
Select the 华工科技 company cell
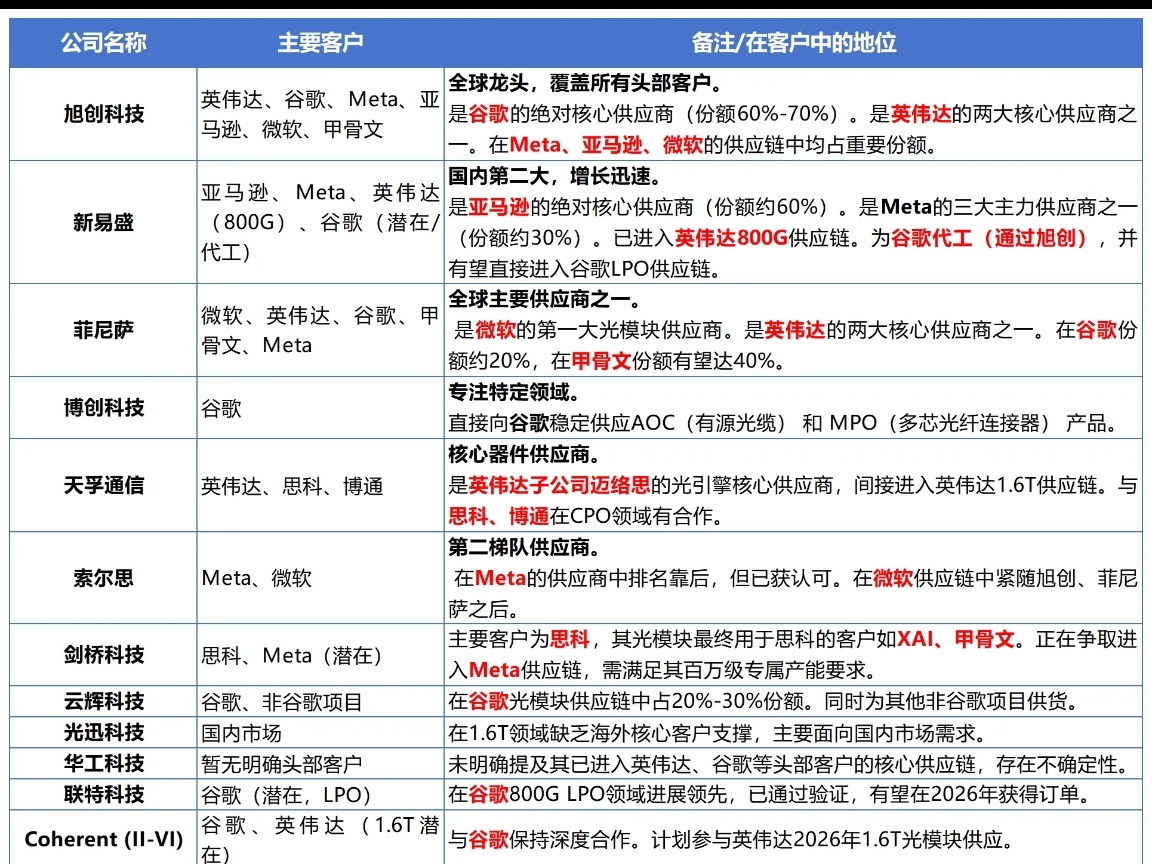click(x=104, y=763)
